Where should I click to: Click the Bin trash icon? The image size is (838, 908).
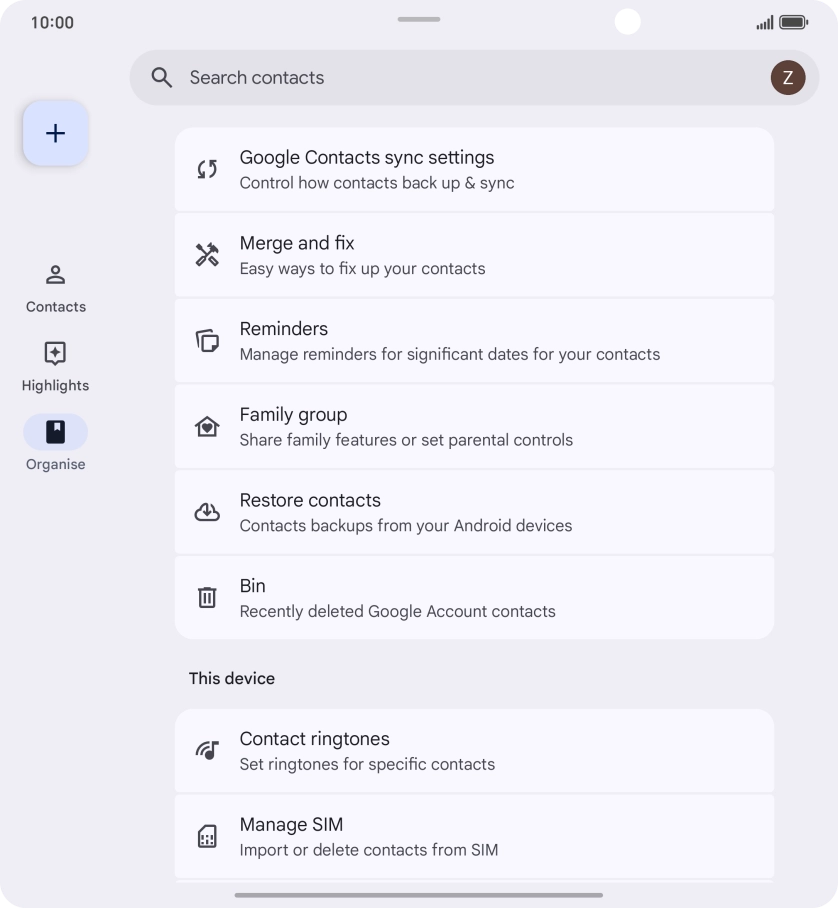[x=207, y=598]
